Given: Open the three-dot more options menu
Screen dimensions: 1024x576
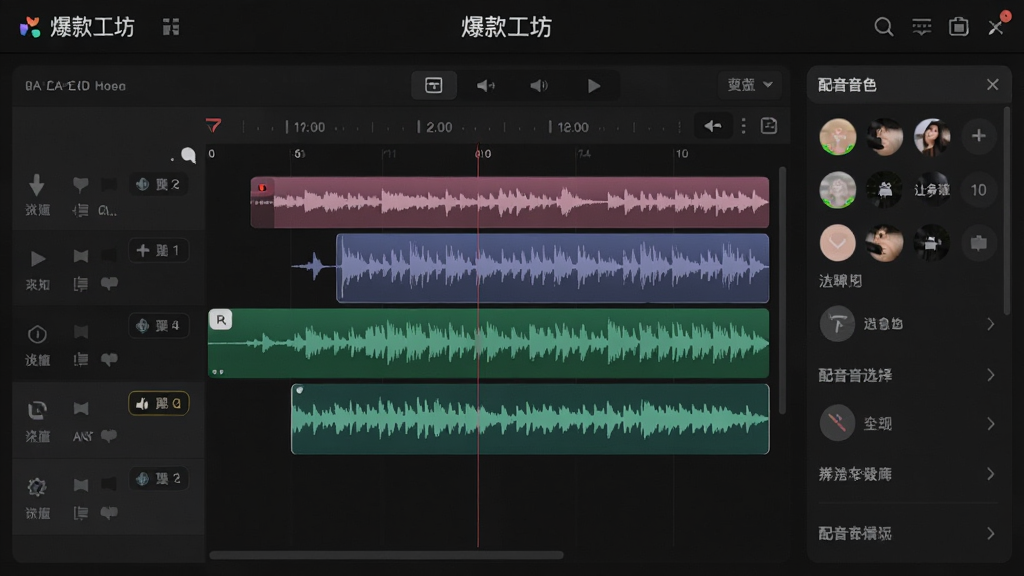Looking at the screenshot, I should 743,125.
